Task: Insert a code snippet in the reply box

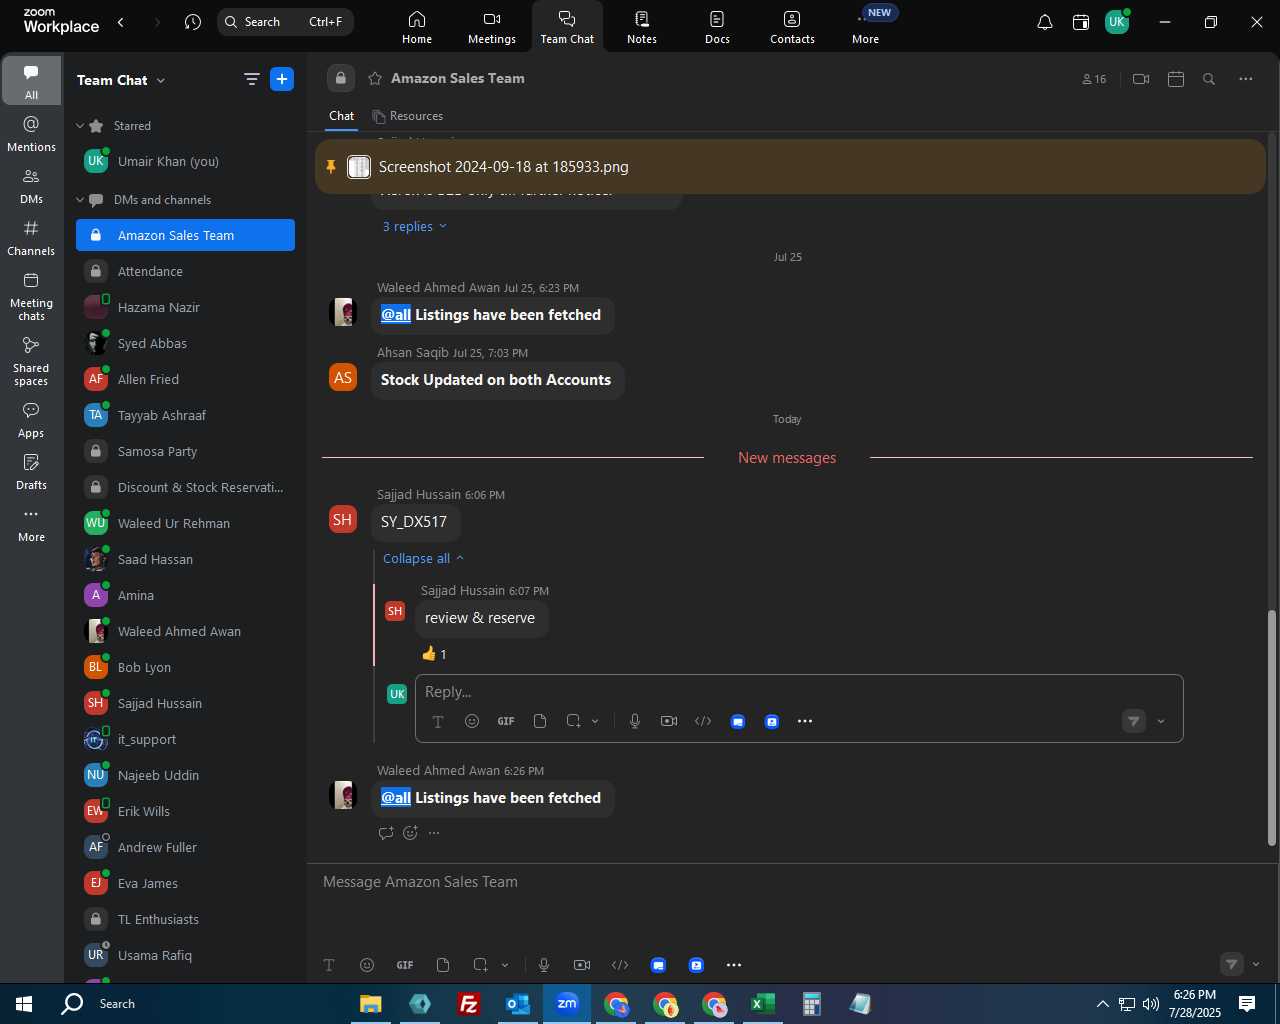Action: click(x=703, y=721)
